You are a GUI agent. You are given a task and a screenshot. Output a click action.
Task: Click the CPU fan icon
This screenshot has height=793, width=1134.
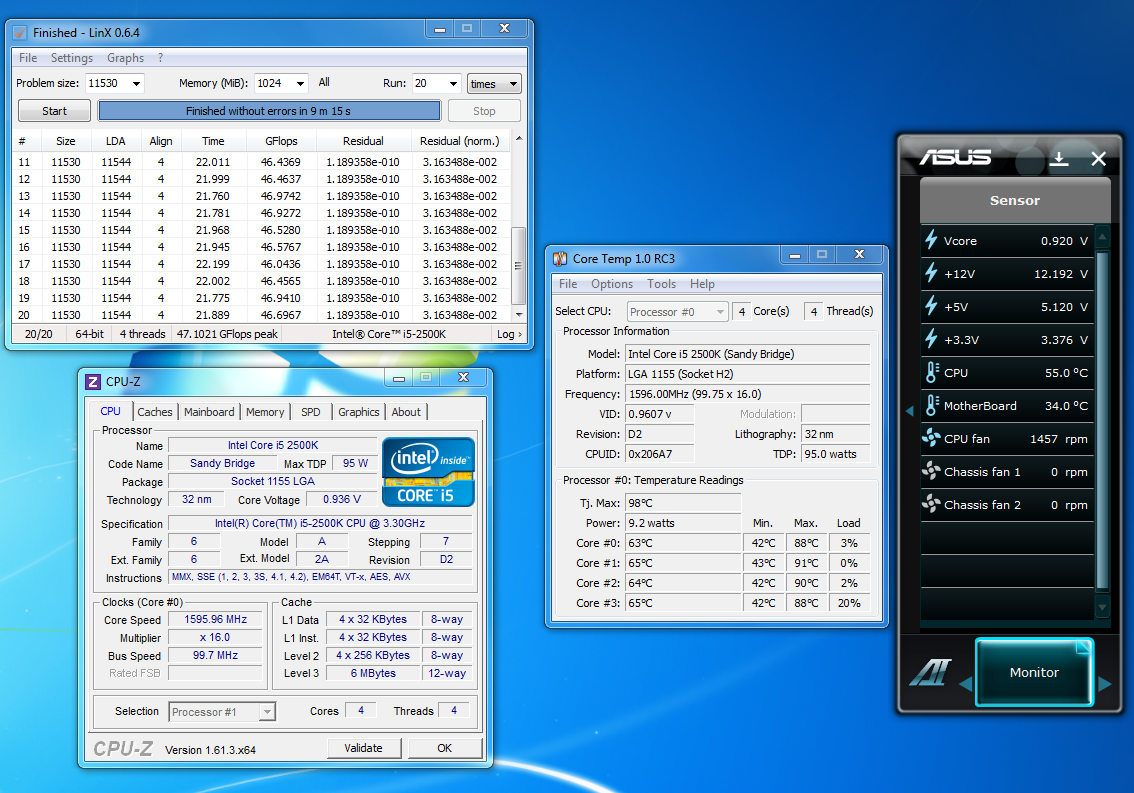pos(931,438)
